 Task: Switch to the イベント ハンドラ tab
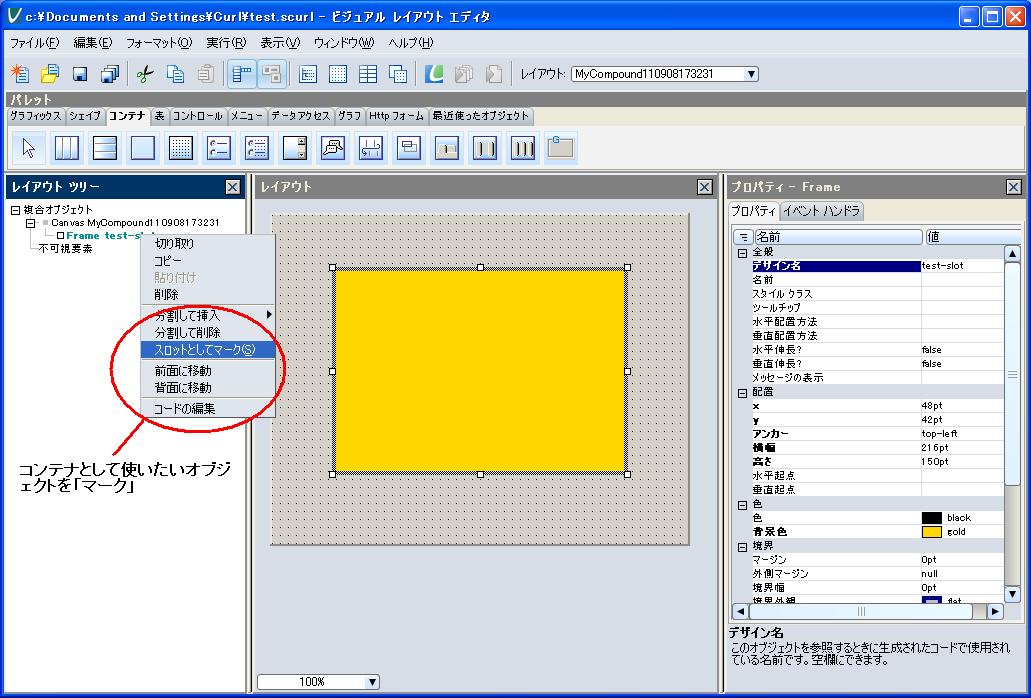pos(820,211)
